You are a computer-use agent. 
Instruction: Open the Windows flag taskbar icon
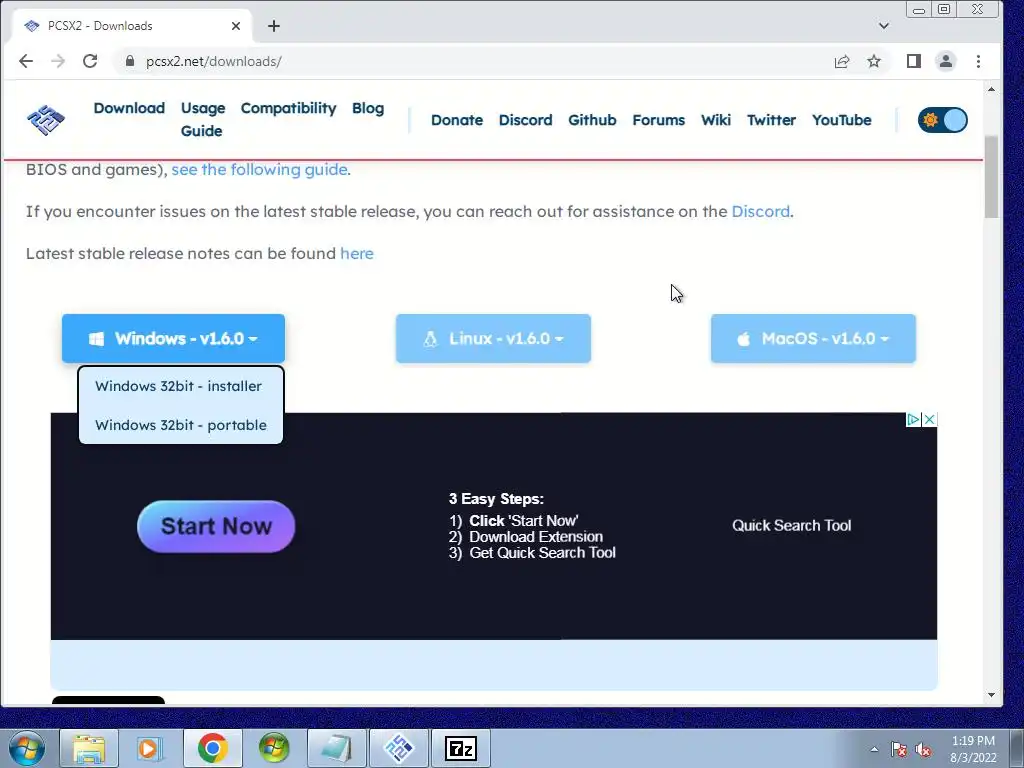click(x=274, y=748)
